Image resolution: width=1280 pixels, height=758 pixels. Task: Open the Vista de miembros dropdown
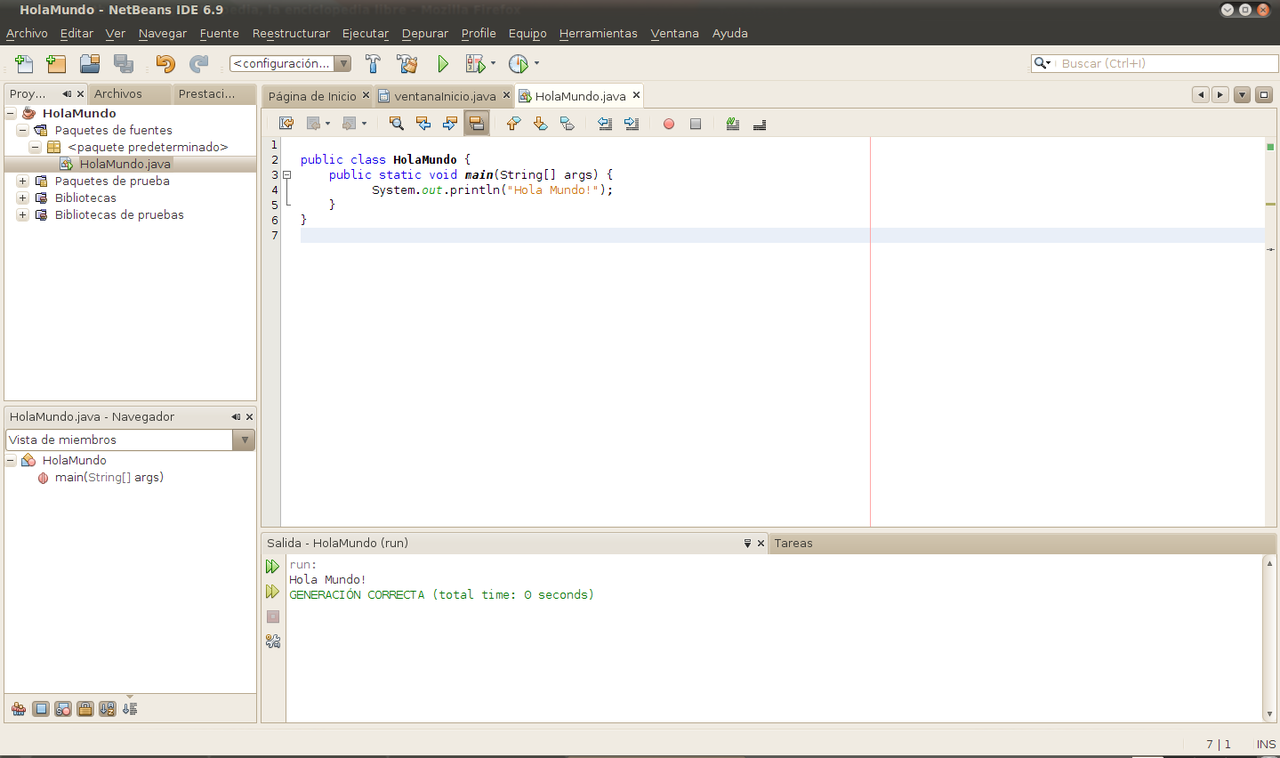(x=244, y=439)
